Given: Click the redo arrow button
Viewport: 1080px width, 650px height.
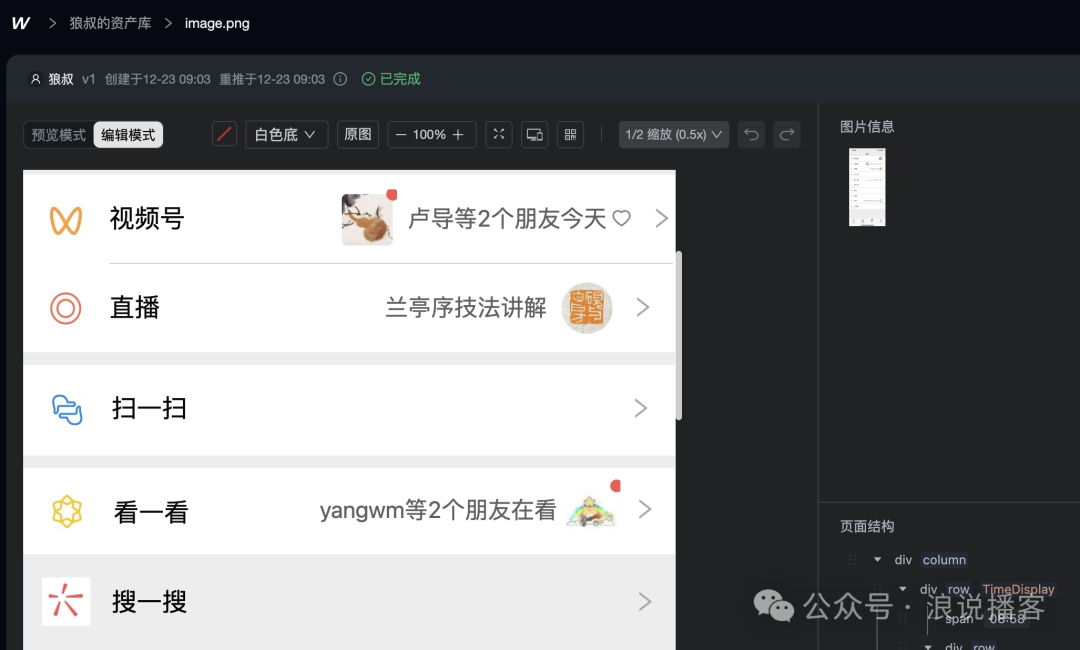Looking at the screenshot, I should click(x=787, y=134).
